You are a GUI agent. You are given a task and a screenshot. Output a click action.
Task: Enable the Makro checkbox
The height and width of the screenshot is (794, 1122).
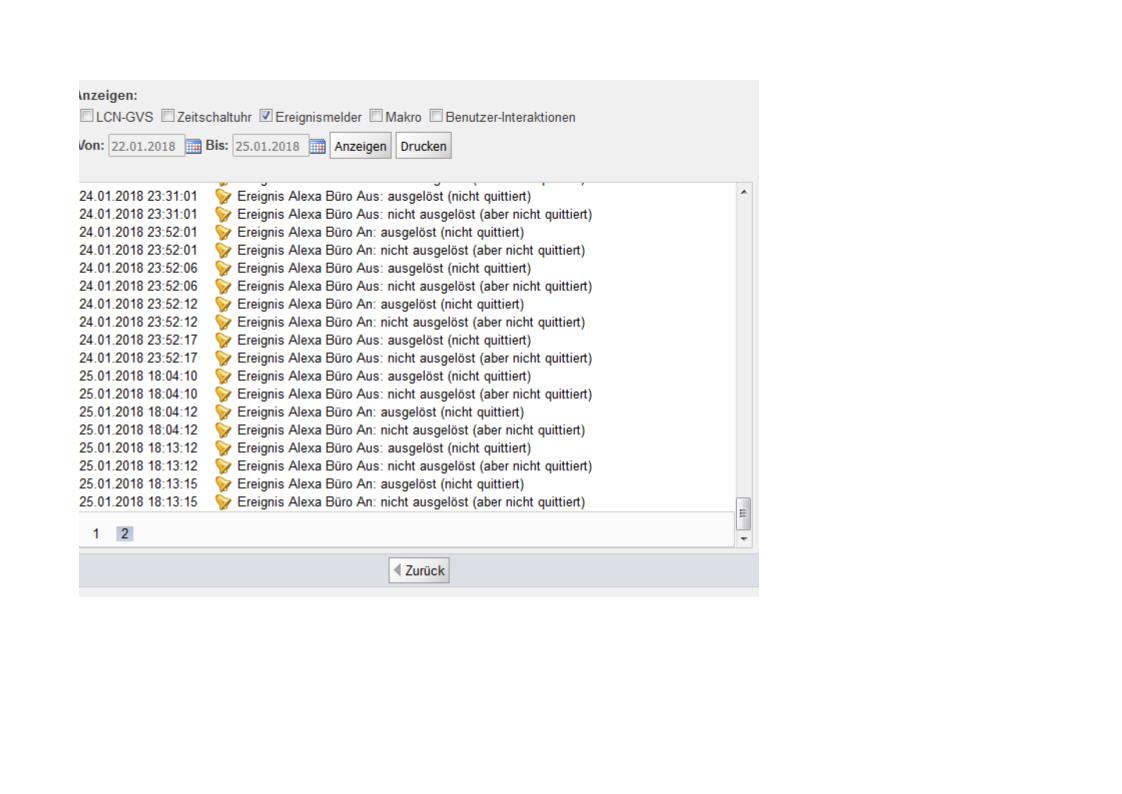tap(376, 117)
